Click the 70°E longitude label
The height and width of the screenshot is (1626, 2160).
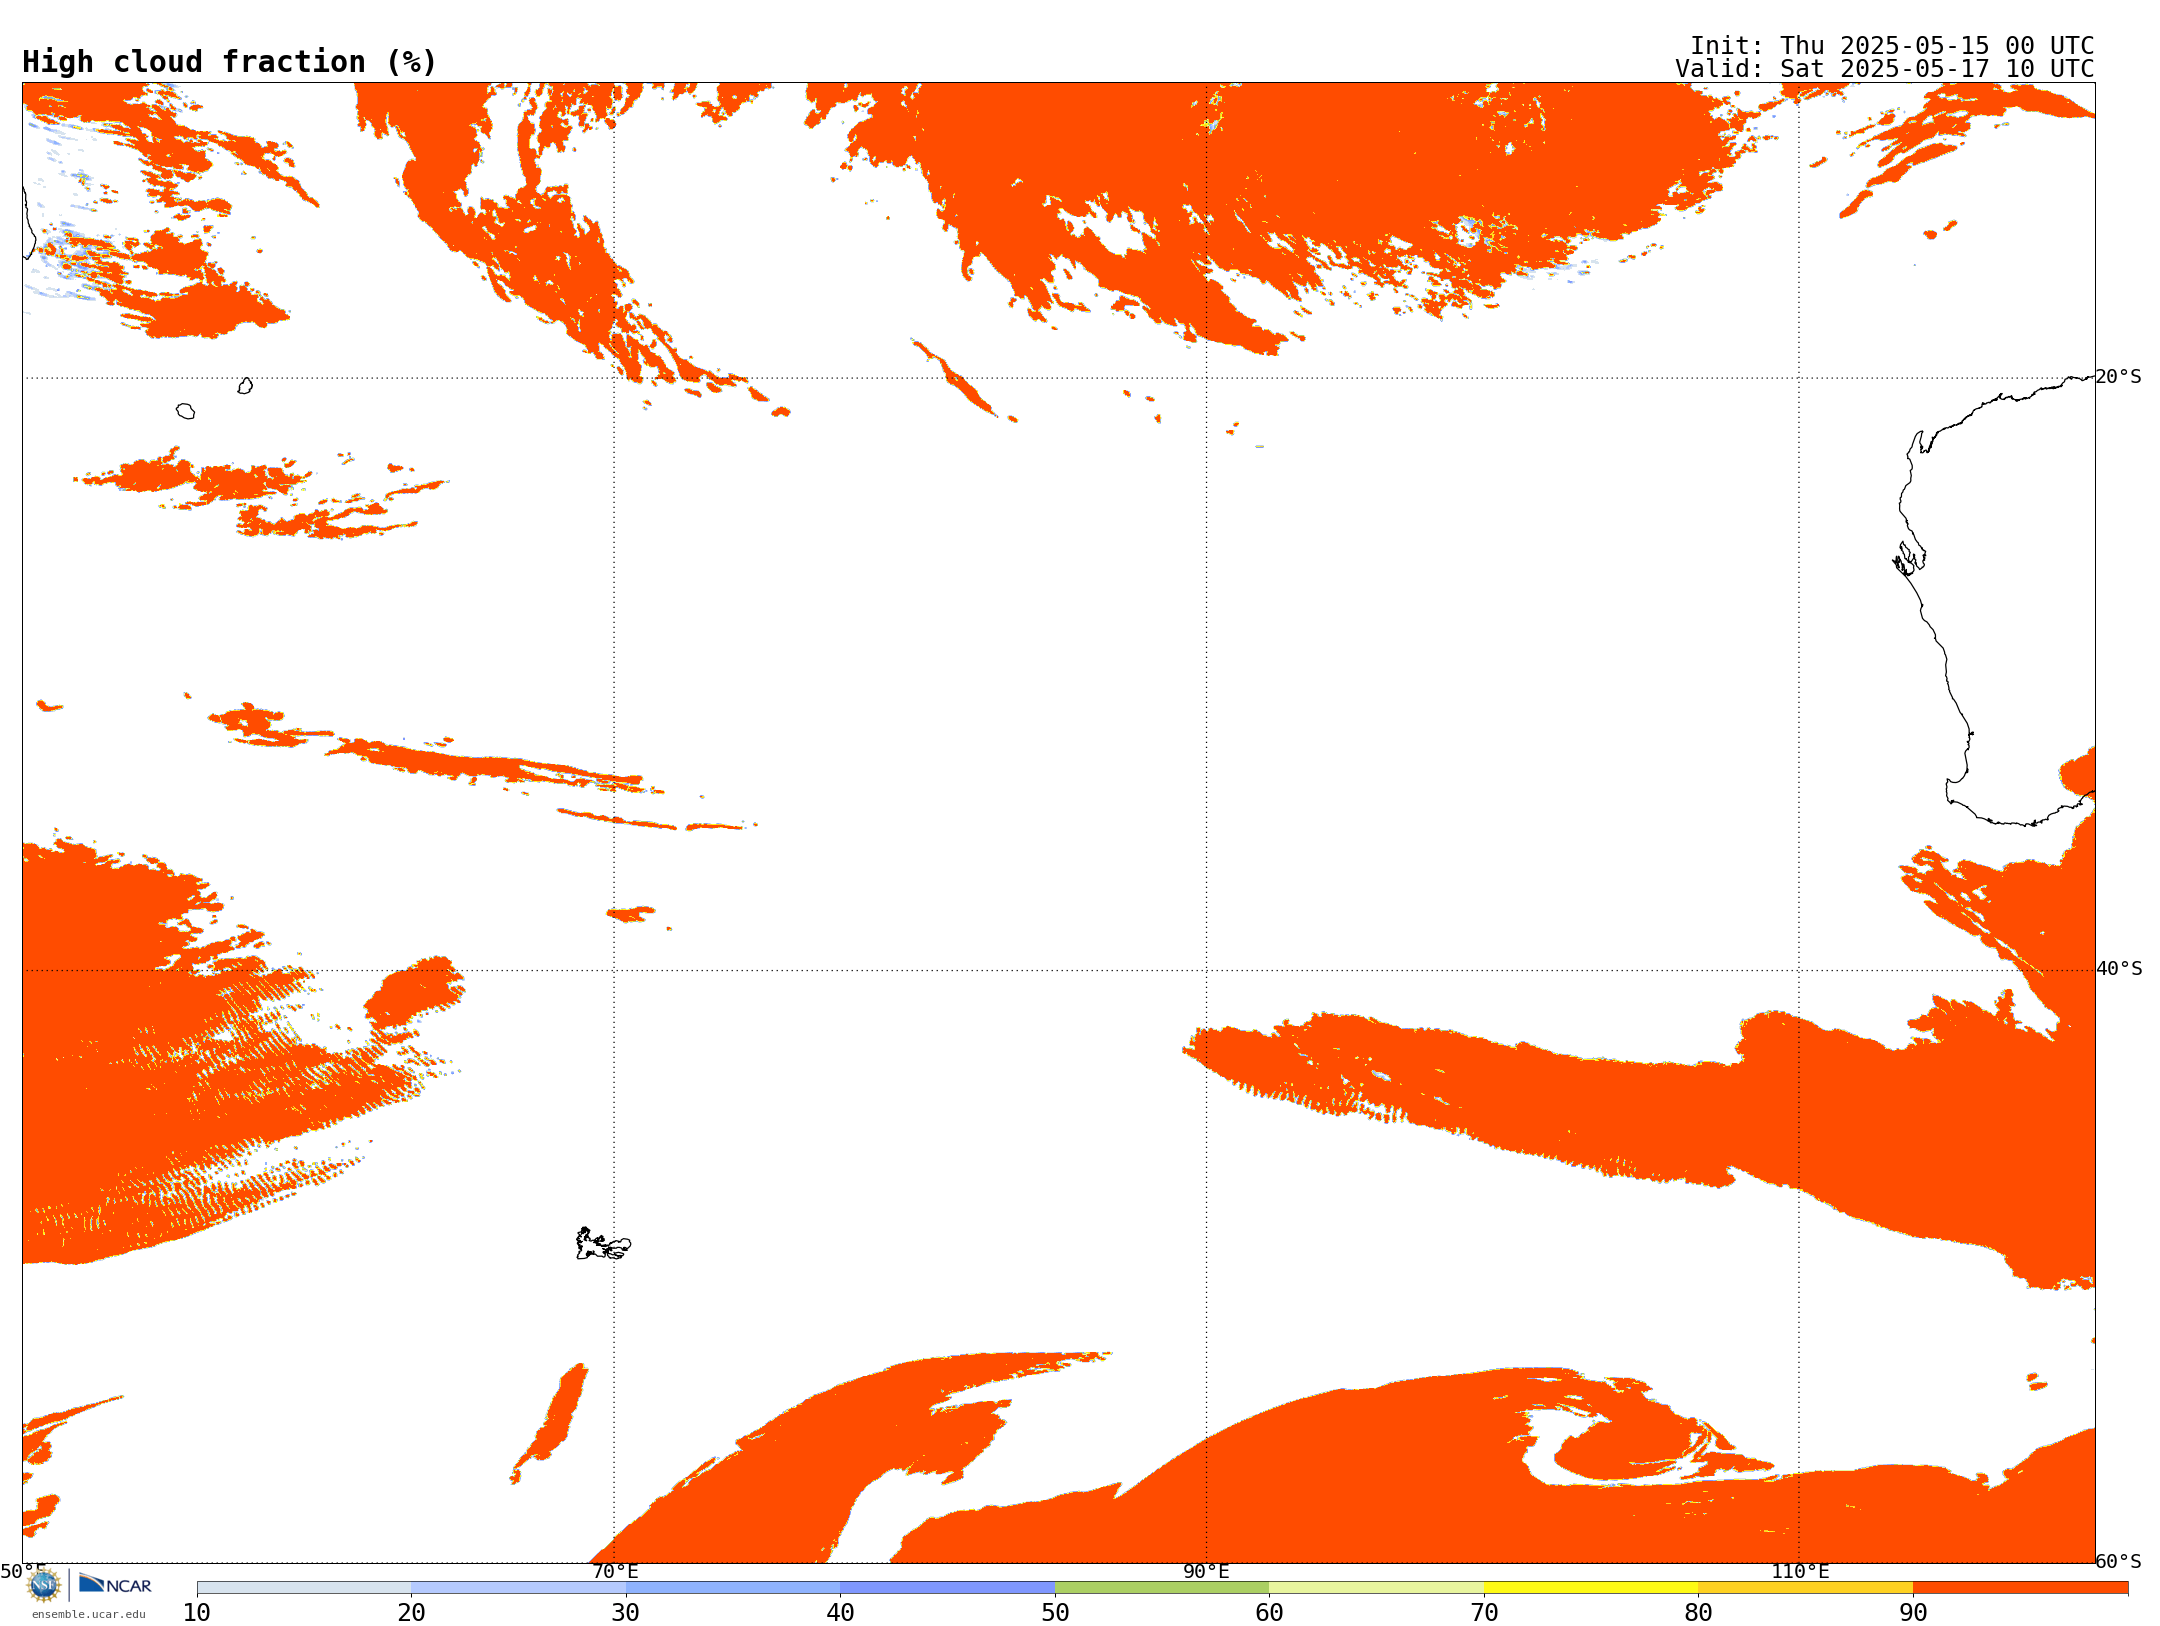[x=615, y=1571]
